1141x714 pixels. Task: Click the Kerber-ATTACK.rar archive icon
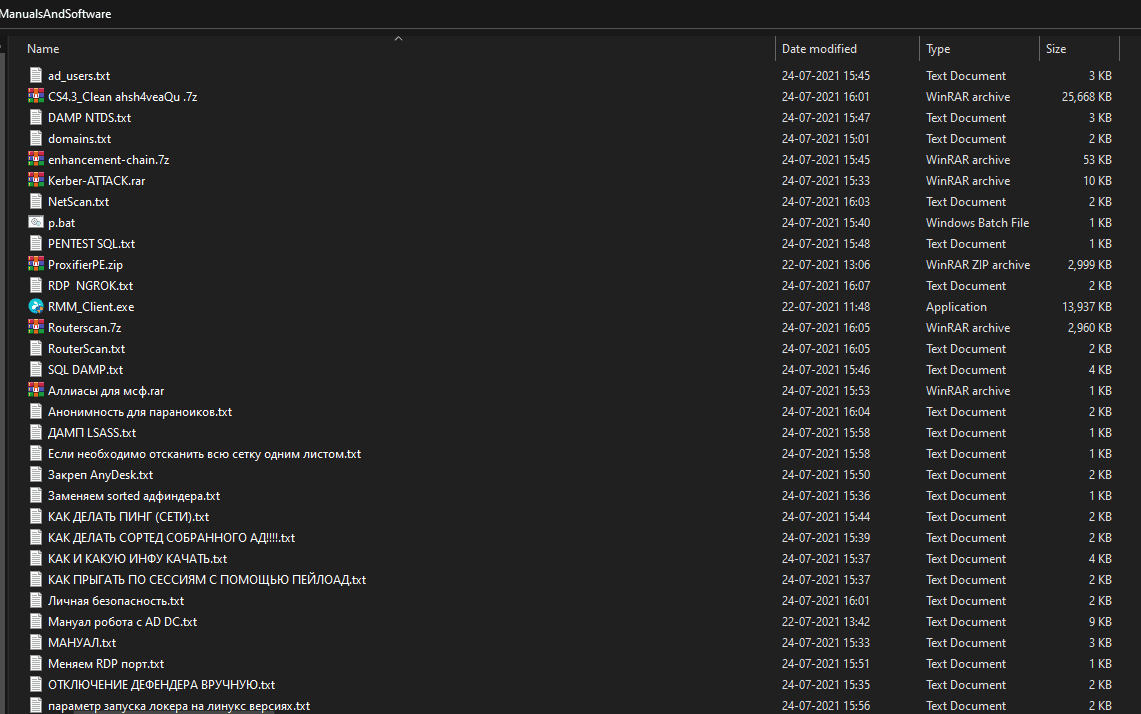coord(37,181)
